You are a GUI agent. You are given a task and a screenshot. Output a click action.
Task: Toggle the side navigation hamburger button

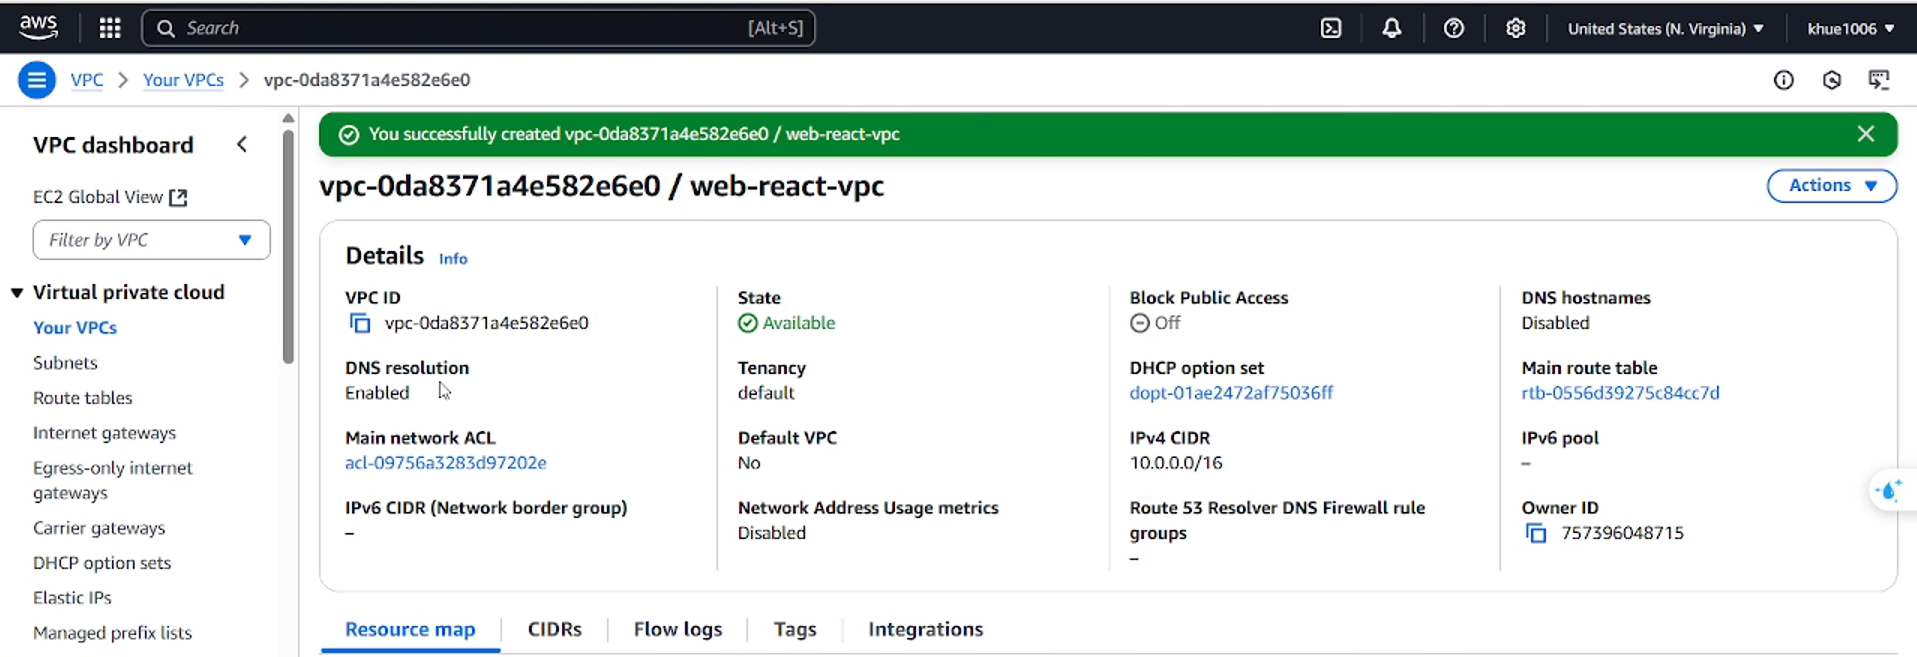coord(37,80)
